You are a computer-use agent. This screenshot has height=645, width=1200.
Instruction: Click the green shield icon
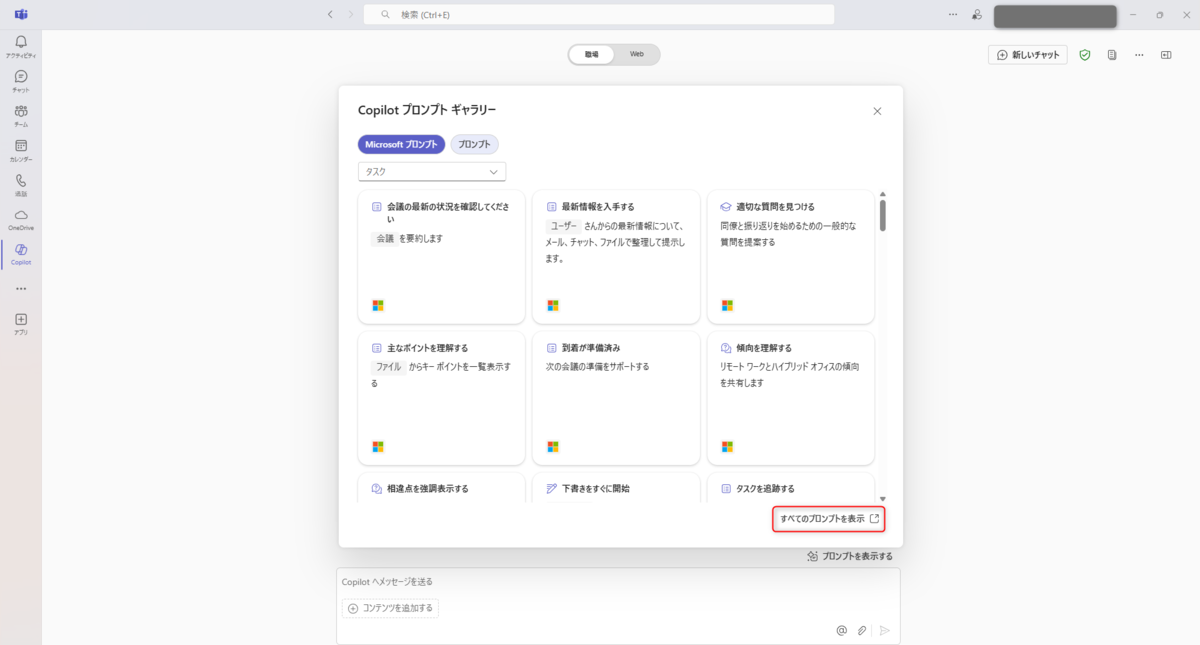1084,55
